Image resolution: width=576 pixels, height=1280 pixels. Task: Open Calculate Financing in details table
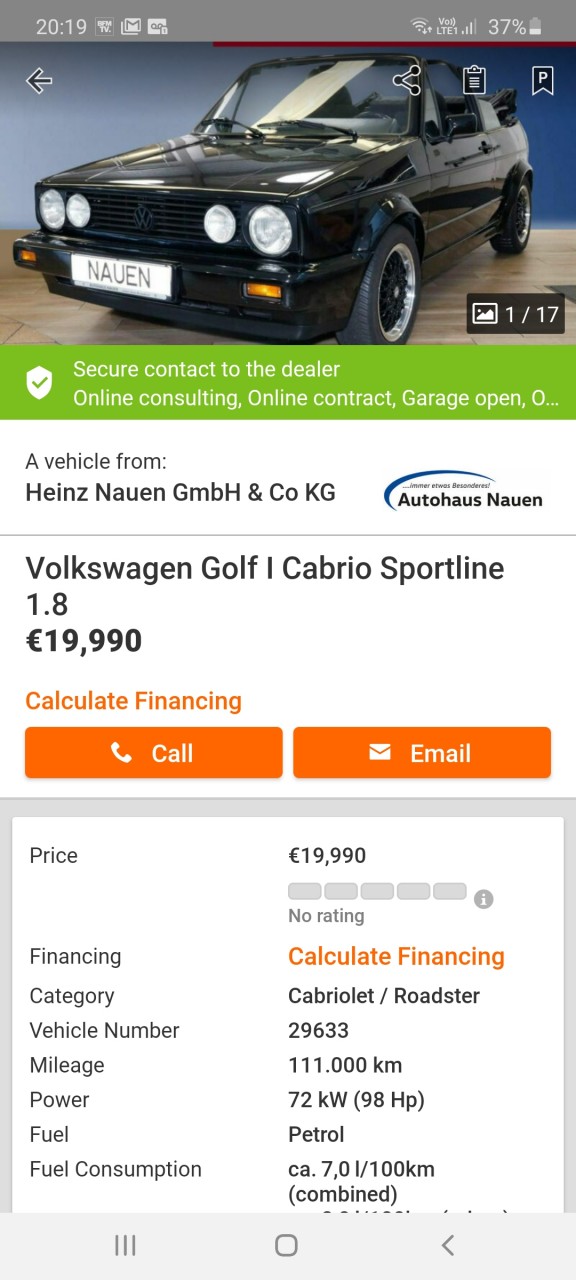point(396,956)
